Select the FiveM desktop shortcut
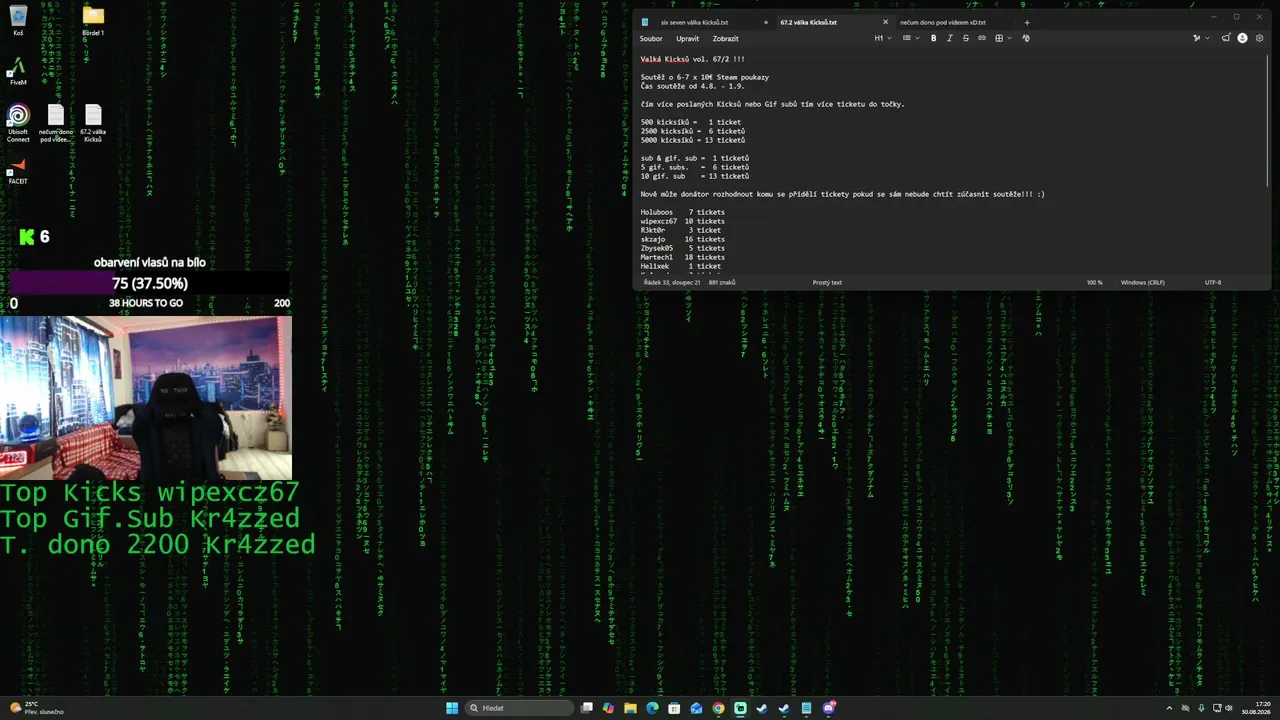 click(18, 71)
